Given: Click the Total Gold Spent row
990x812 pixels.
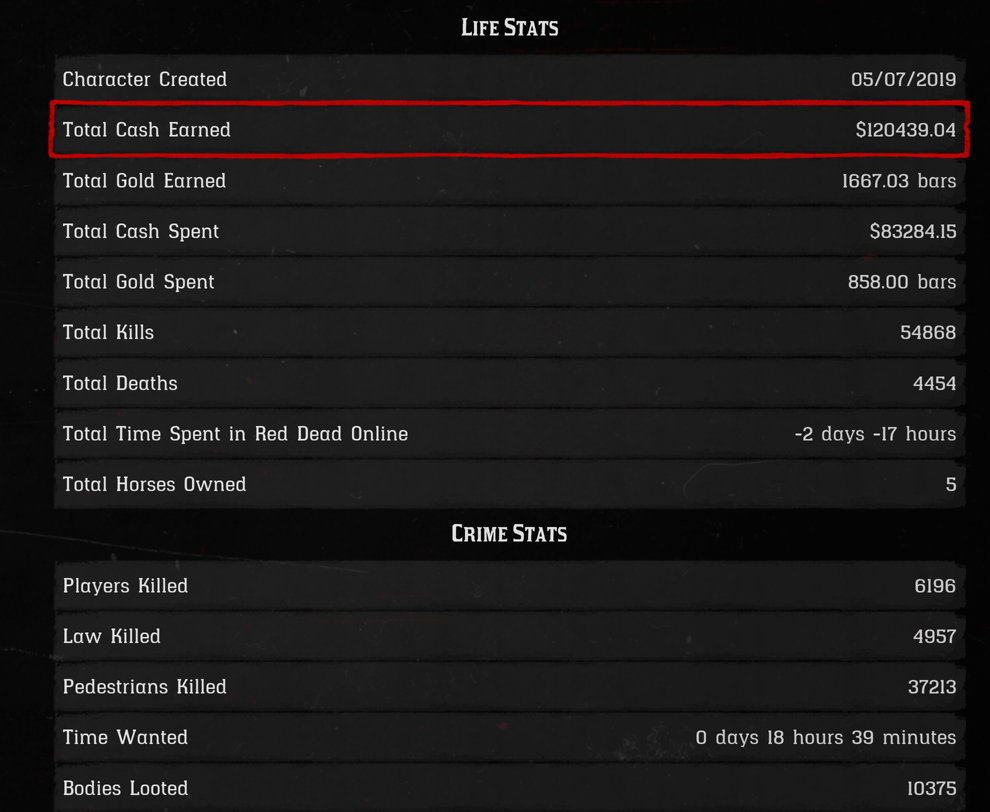Looking at the screenshot, I should pyautogui.click(x=509, y=282).
